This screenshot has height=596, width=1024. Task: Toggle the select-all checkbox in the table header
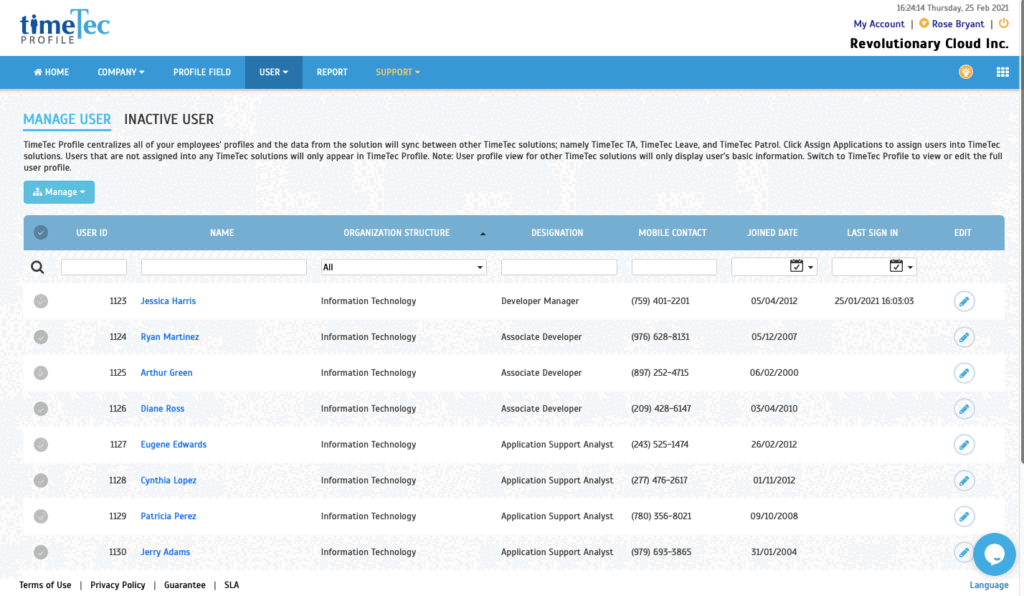pos(40,231)
